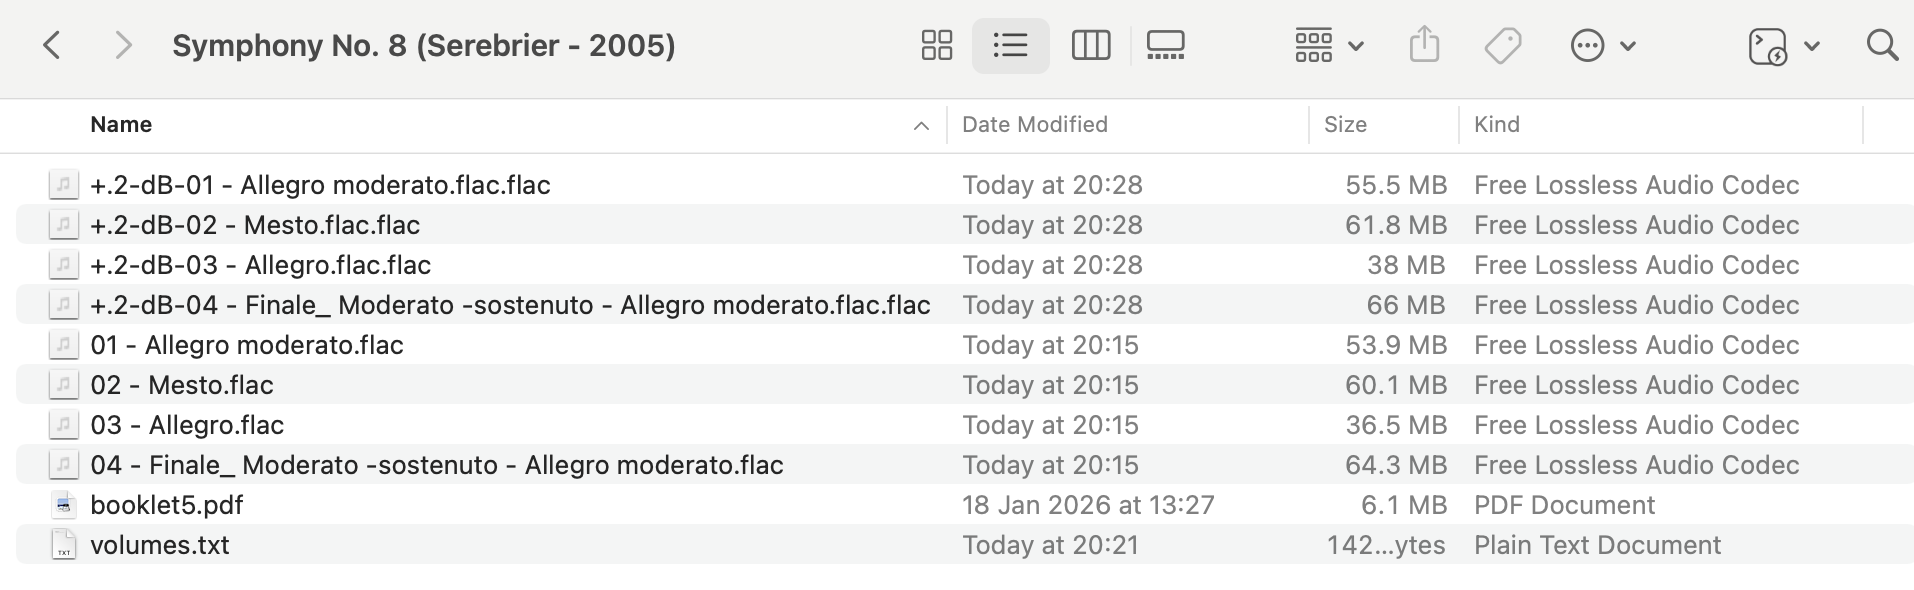Click the Edit Tags icon

[x=1502, y=45]
